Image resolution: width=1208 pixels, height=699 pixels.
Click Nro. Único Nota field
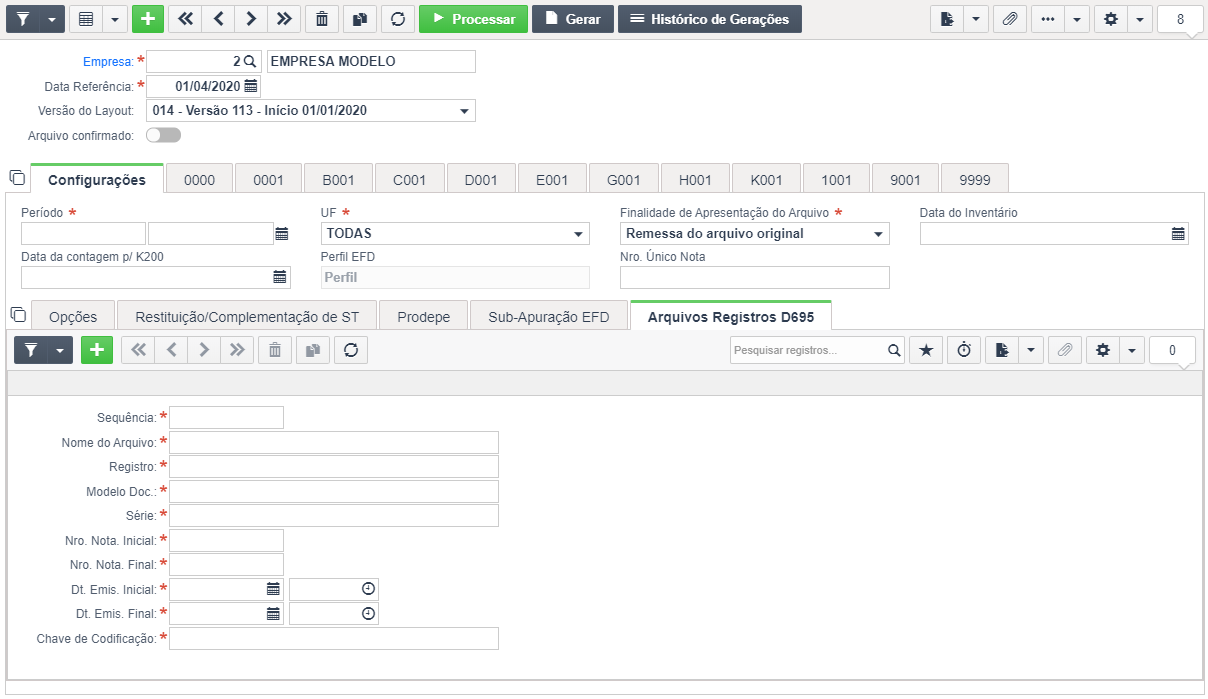coord(754,277)
